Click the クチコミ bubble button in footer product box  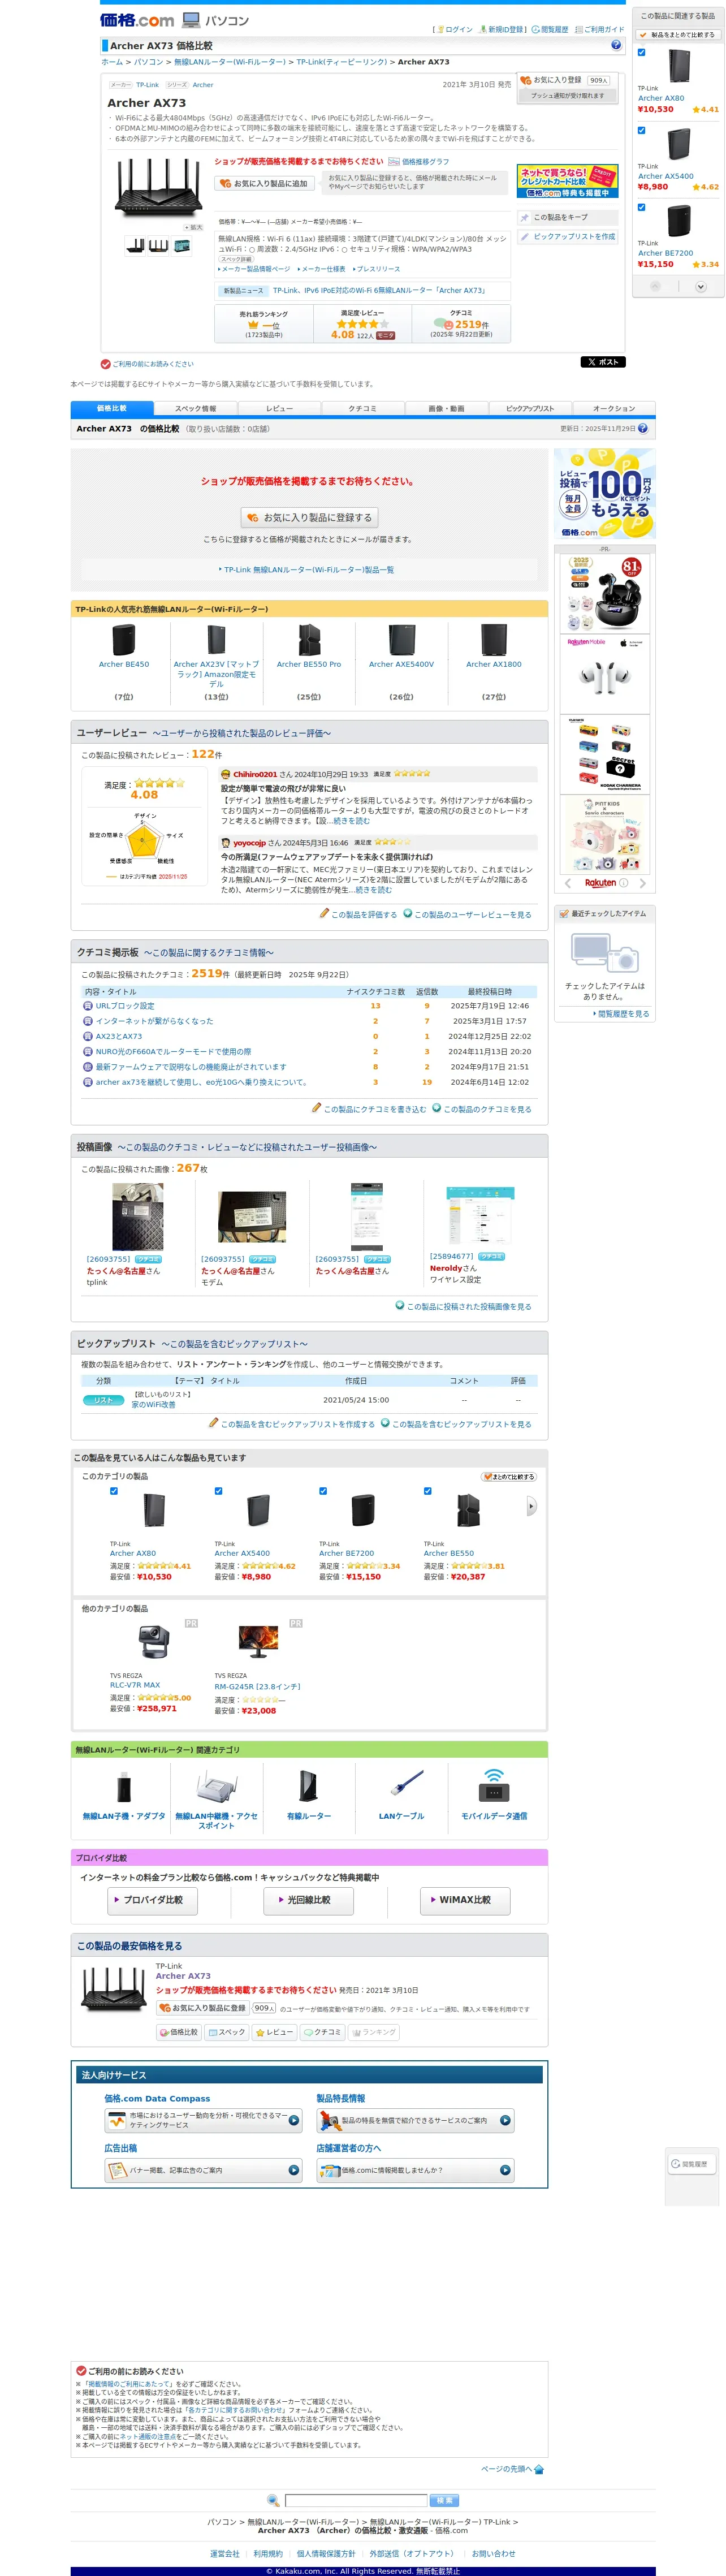pos(323,2032)
